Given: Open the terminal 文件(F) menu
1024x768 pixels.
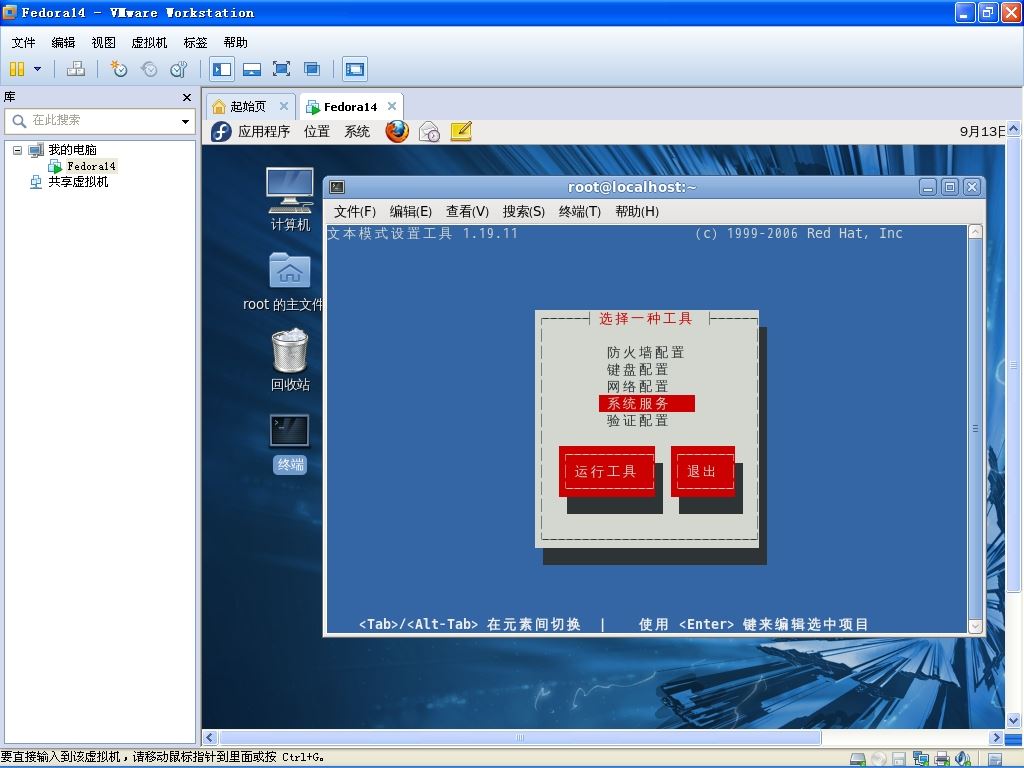Looking at the screenshot, I should [x=355, y=212].
